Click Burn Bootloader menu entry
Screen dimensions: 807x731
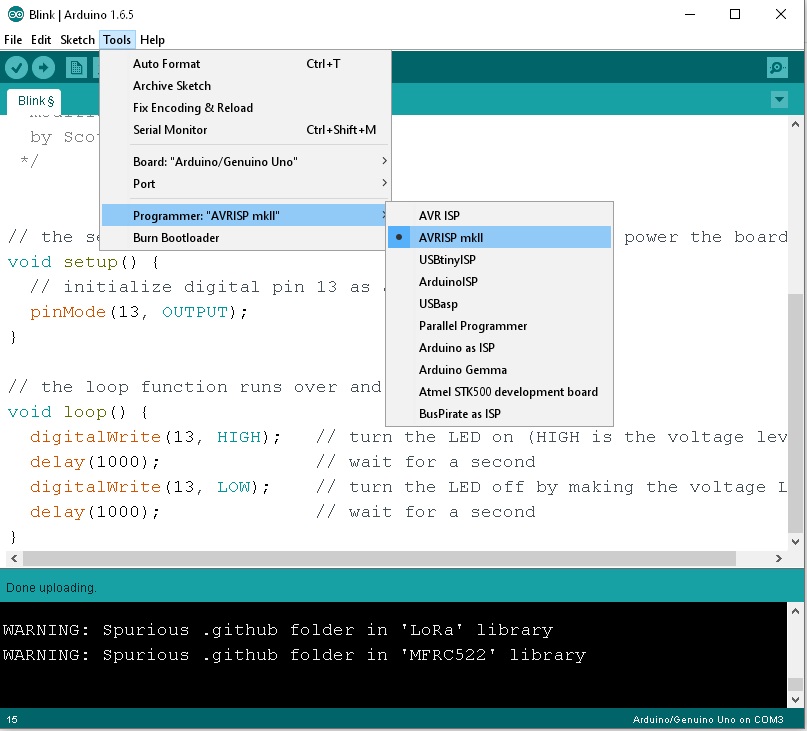pos(245,238)
